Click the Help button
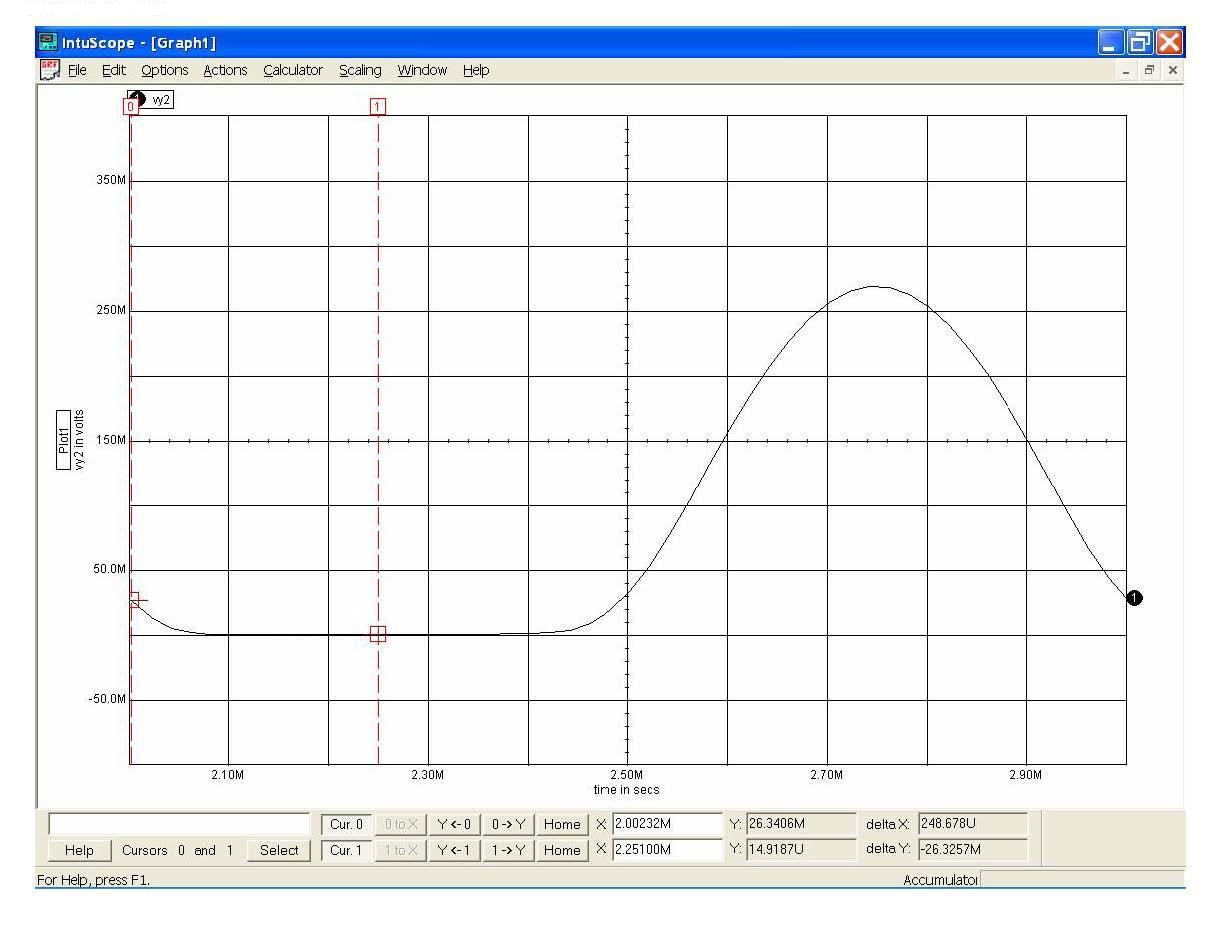Image resolution: width=1211 pixels, height=936 pixels. point(79,850)
